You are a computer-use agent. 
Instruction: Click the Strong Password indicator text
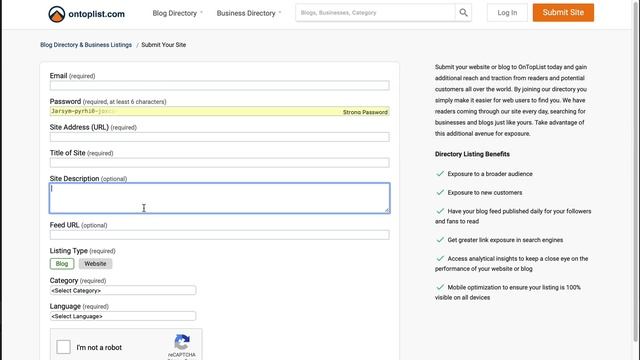pyautogui.click(x=365, y=112)
